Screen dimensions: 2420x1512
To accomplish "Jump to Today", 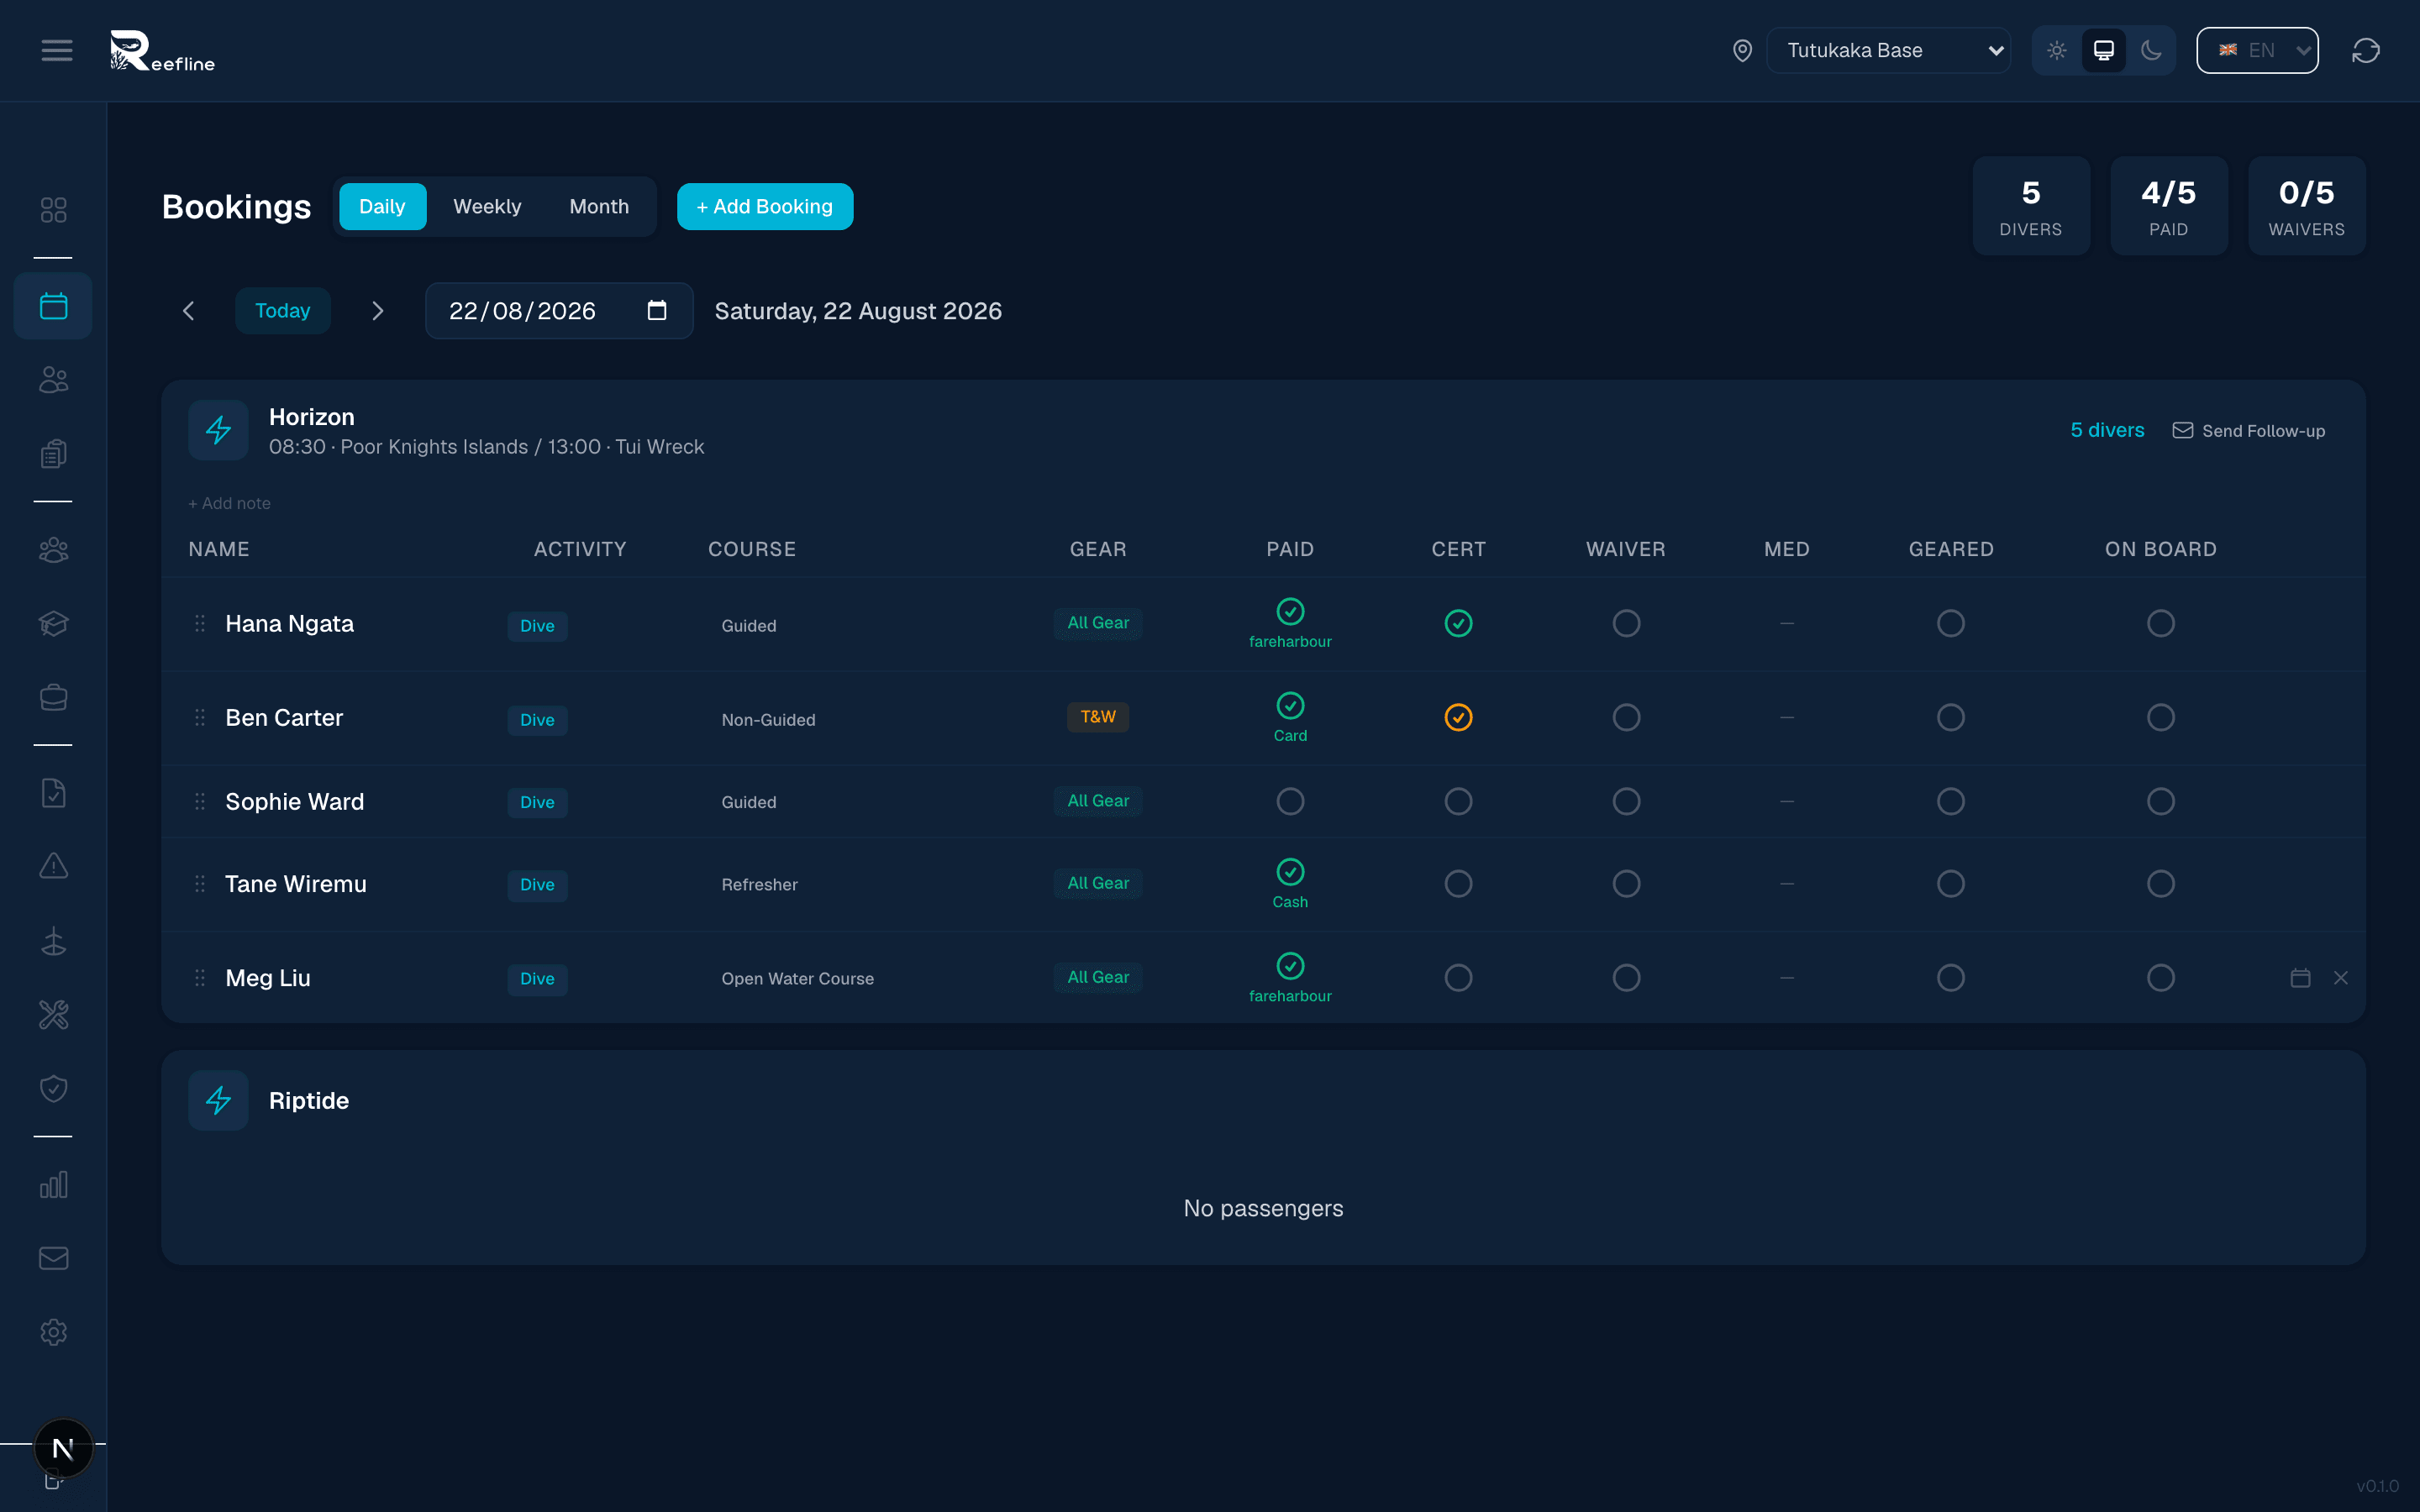I will click(283, 311).
